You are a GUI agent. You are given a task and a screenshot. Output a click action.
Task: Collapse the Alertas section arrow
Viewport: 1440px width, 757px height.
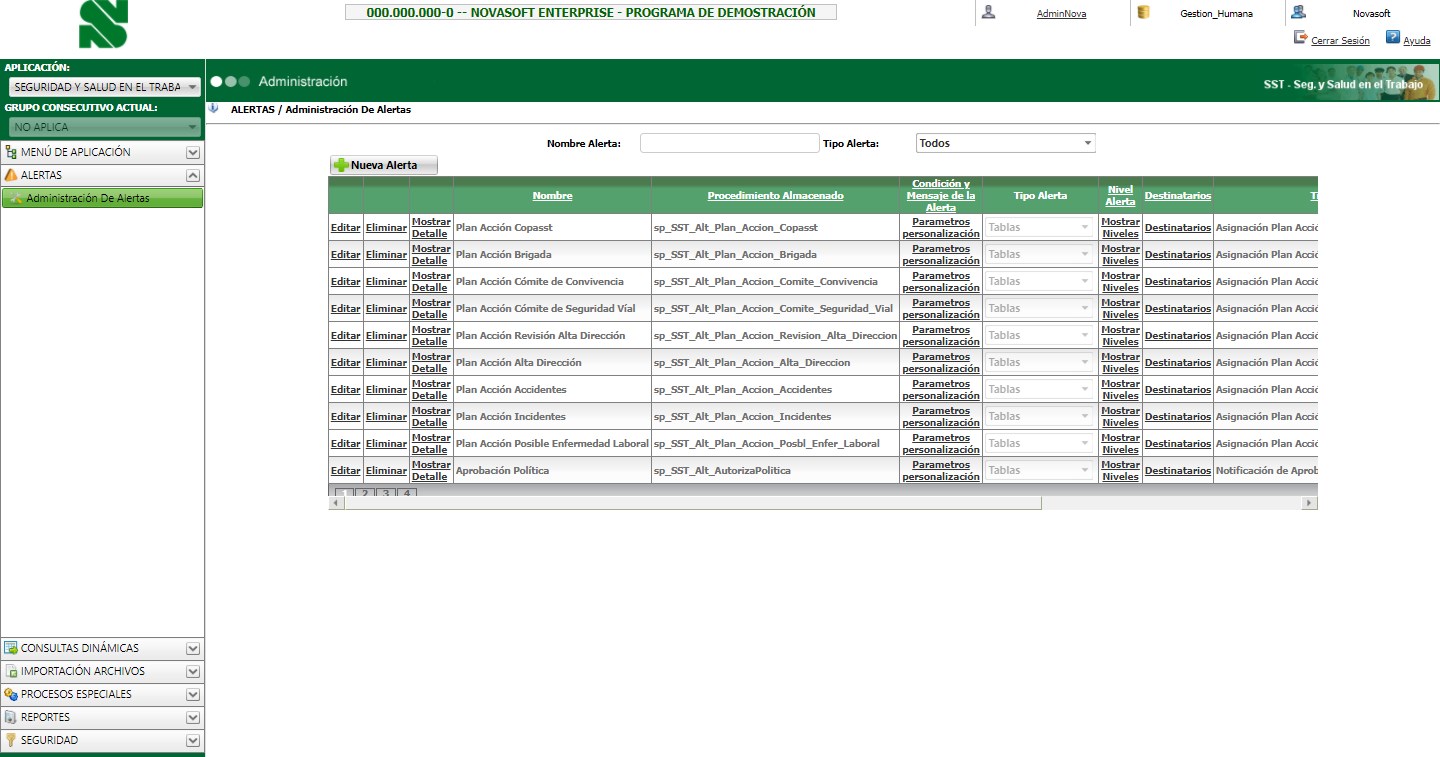(193, 176)
